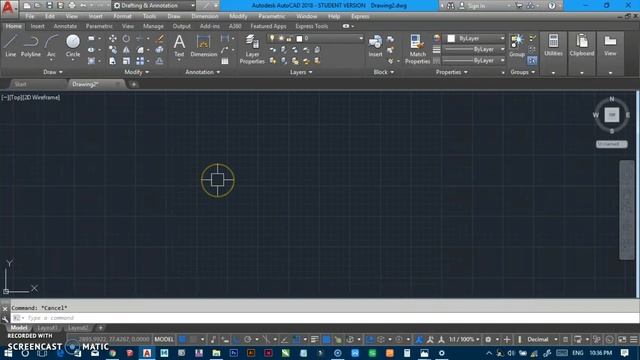Viewport: 640px width, 360px height.
Task: Toggle the layer on/off lightbulb icon
Action: coord(272,38)
